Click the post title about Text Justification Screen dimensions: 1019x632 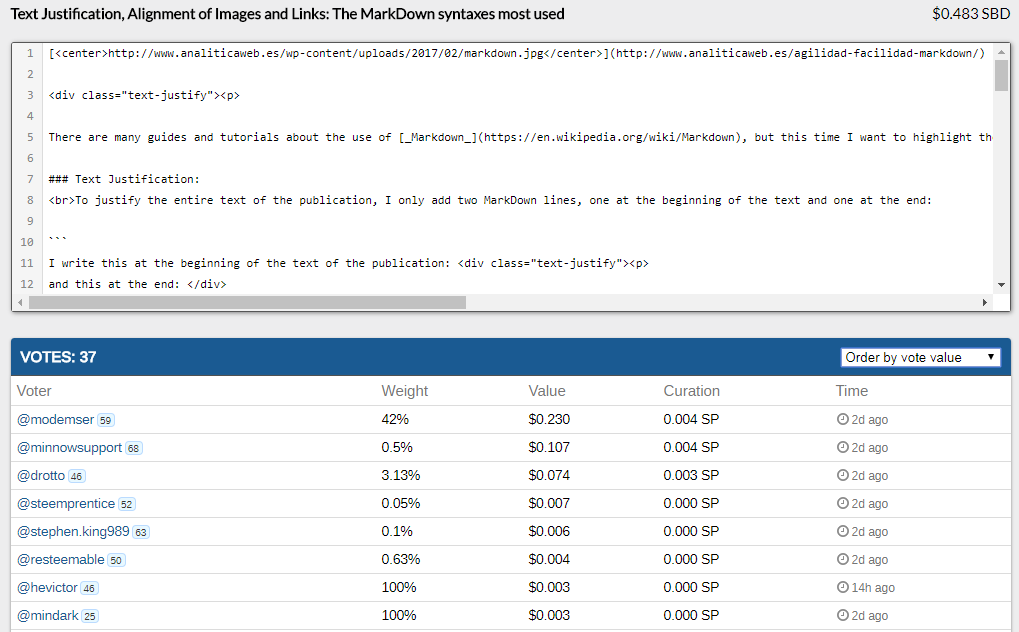[287, 14]
